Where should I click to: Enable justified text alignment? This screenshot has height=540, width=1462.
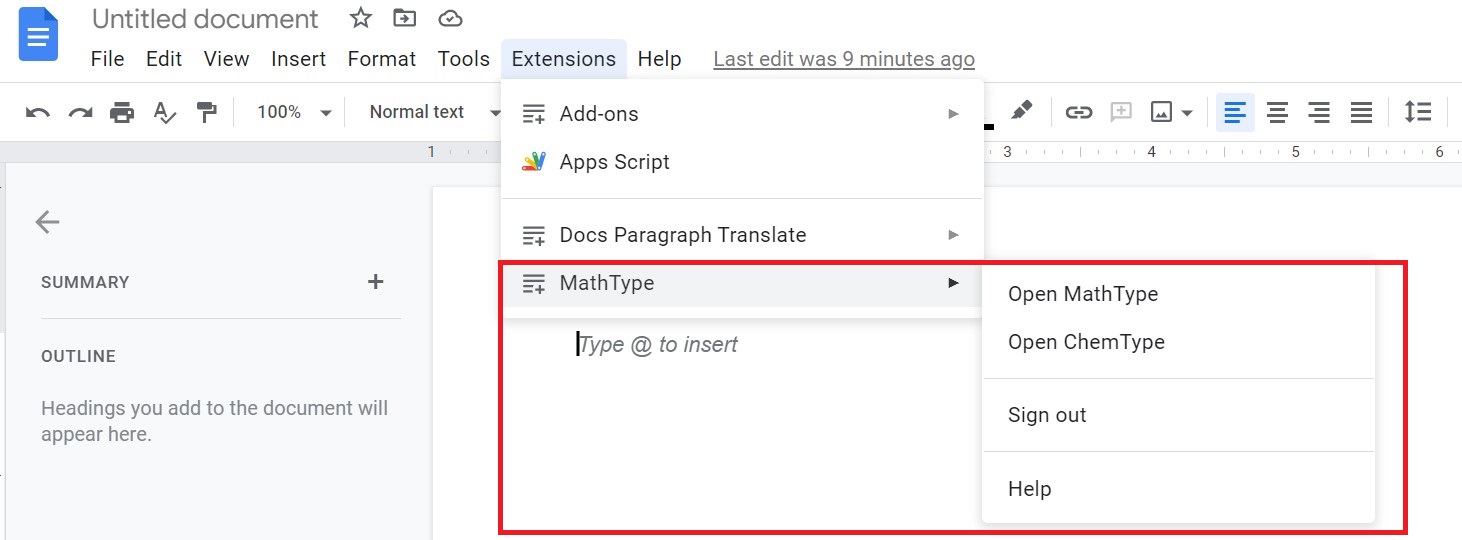(1361, 113)
